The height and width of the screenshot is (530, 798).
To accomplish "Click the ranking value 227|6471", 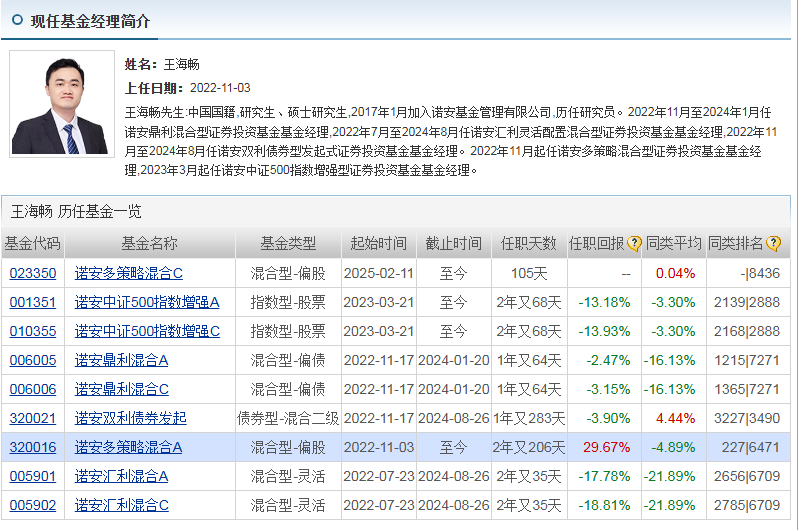I will 751,448.
